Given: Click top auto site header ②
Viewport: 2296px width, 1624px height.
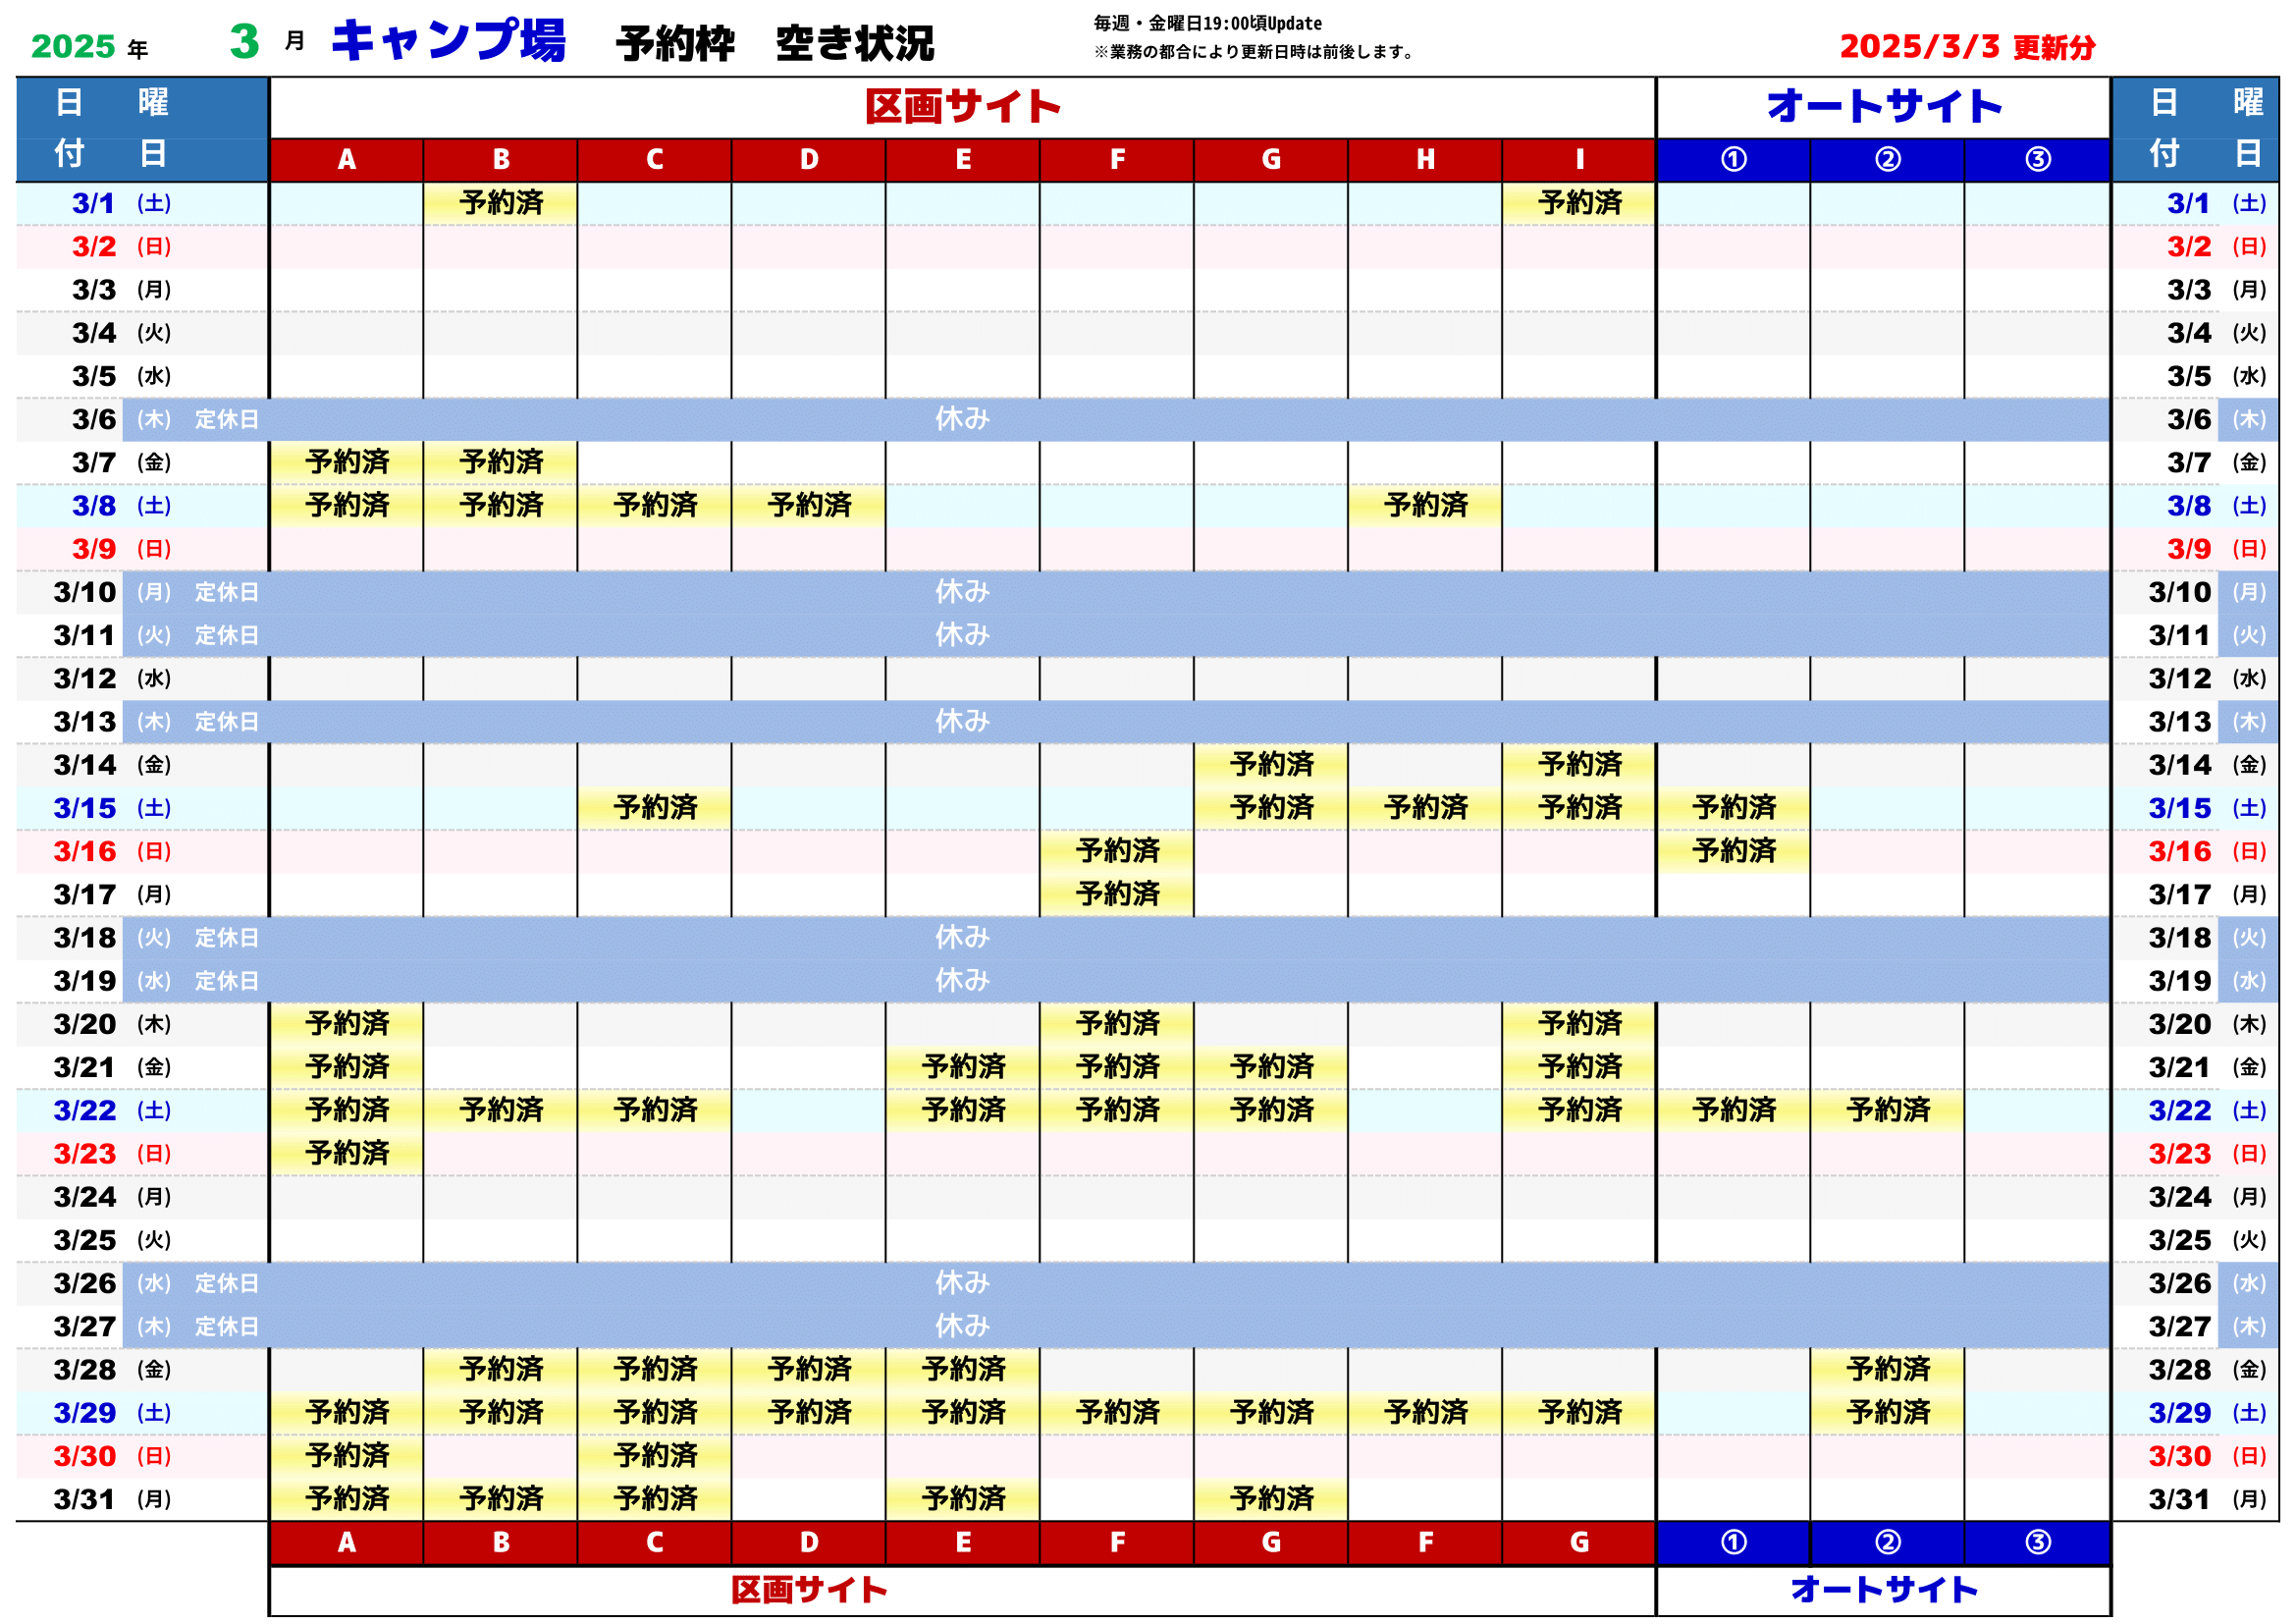Looking at the screenshot, I should point(1888,160).
